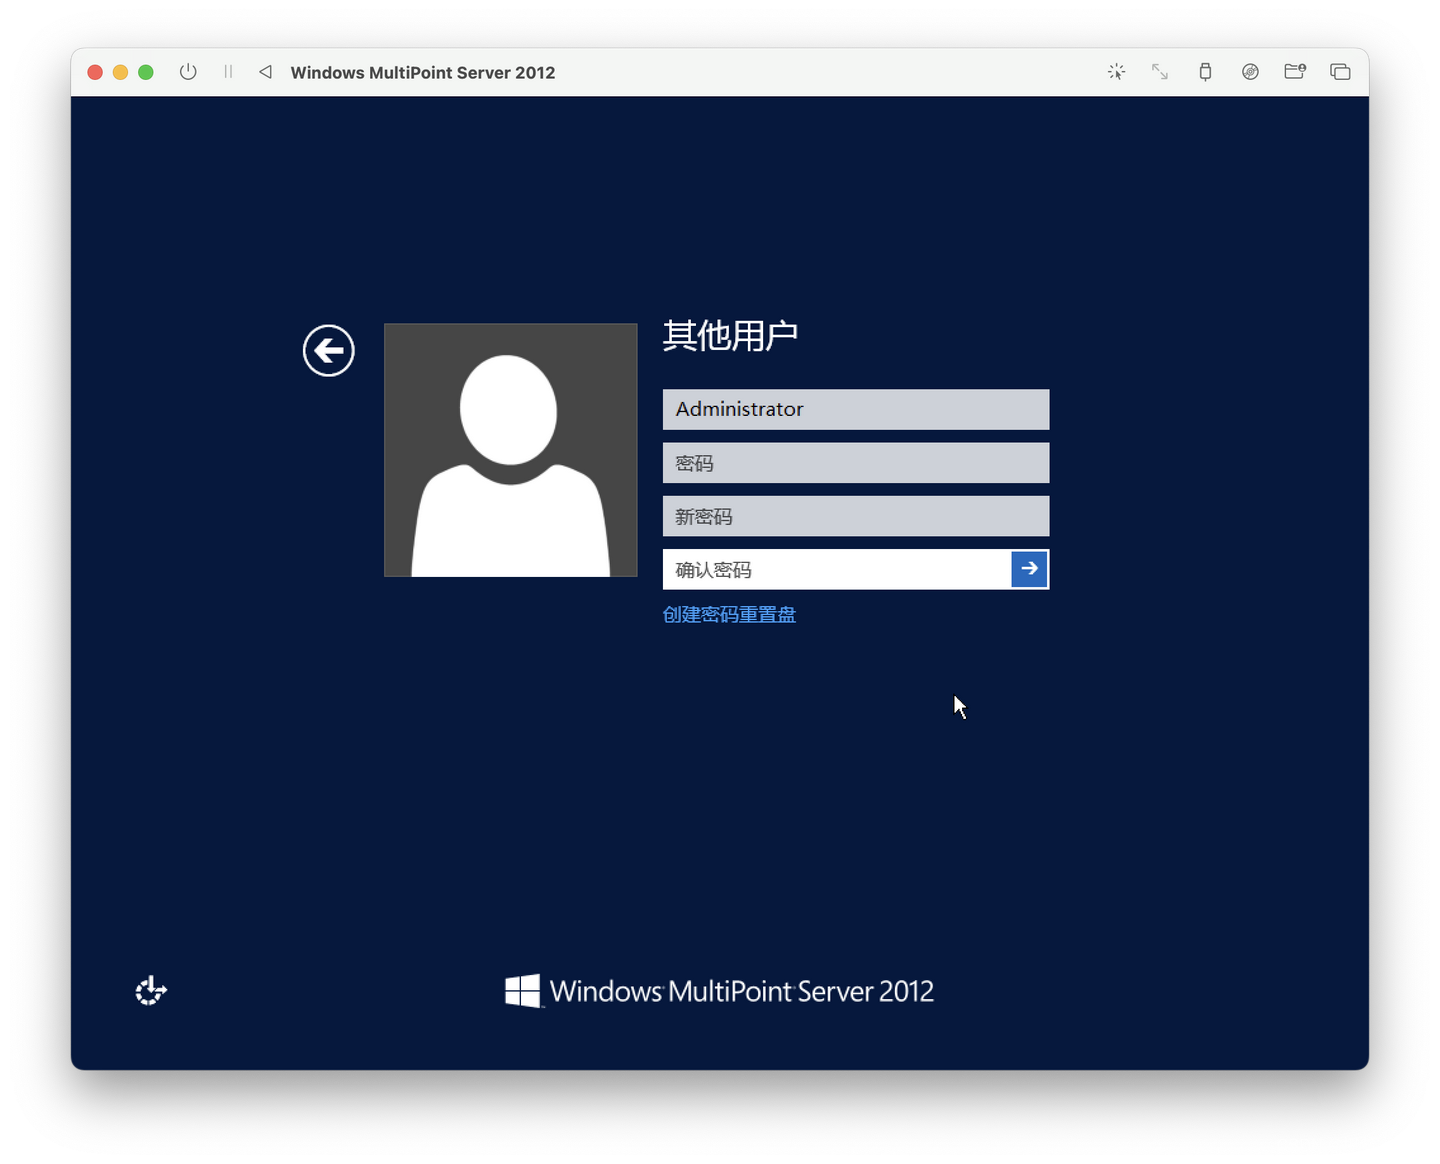
Task: Click the Windows MultiPoint Server 2012 window title
Action: click(x=423, y=72)
